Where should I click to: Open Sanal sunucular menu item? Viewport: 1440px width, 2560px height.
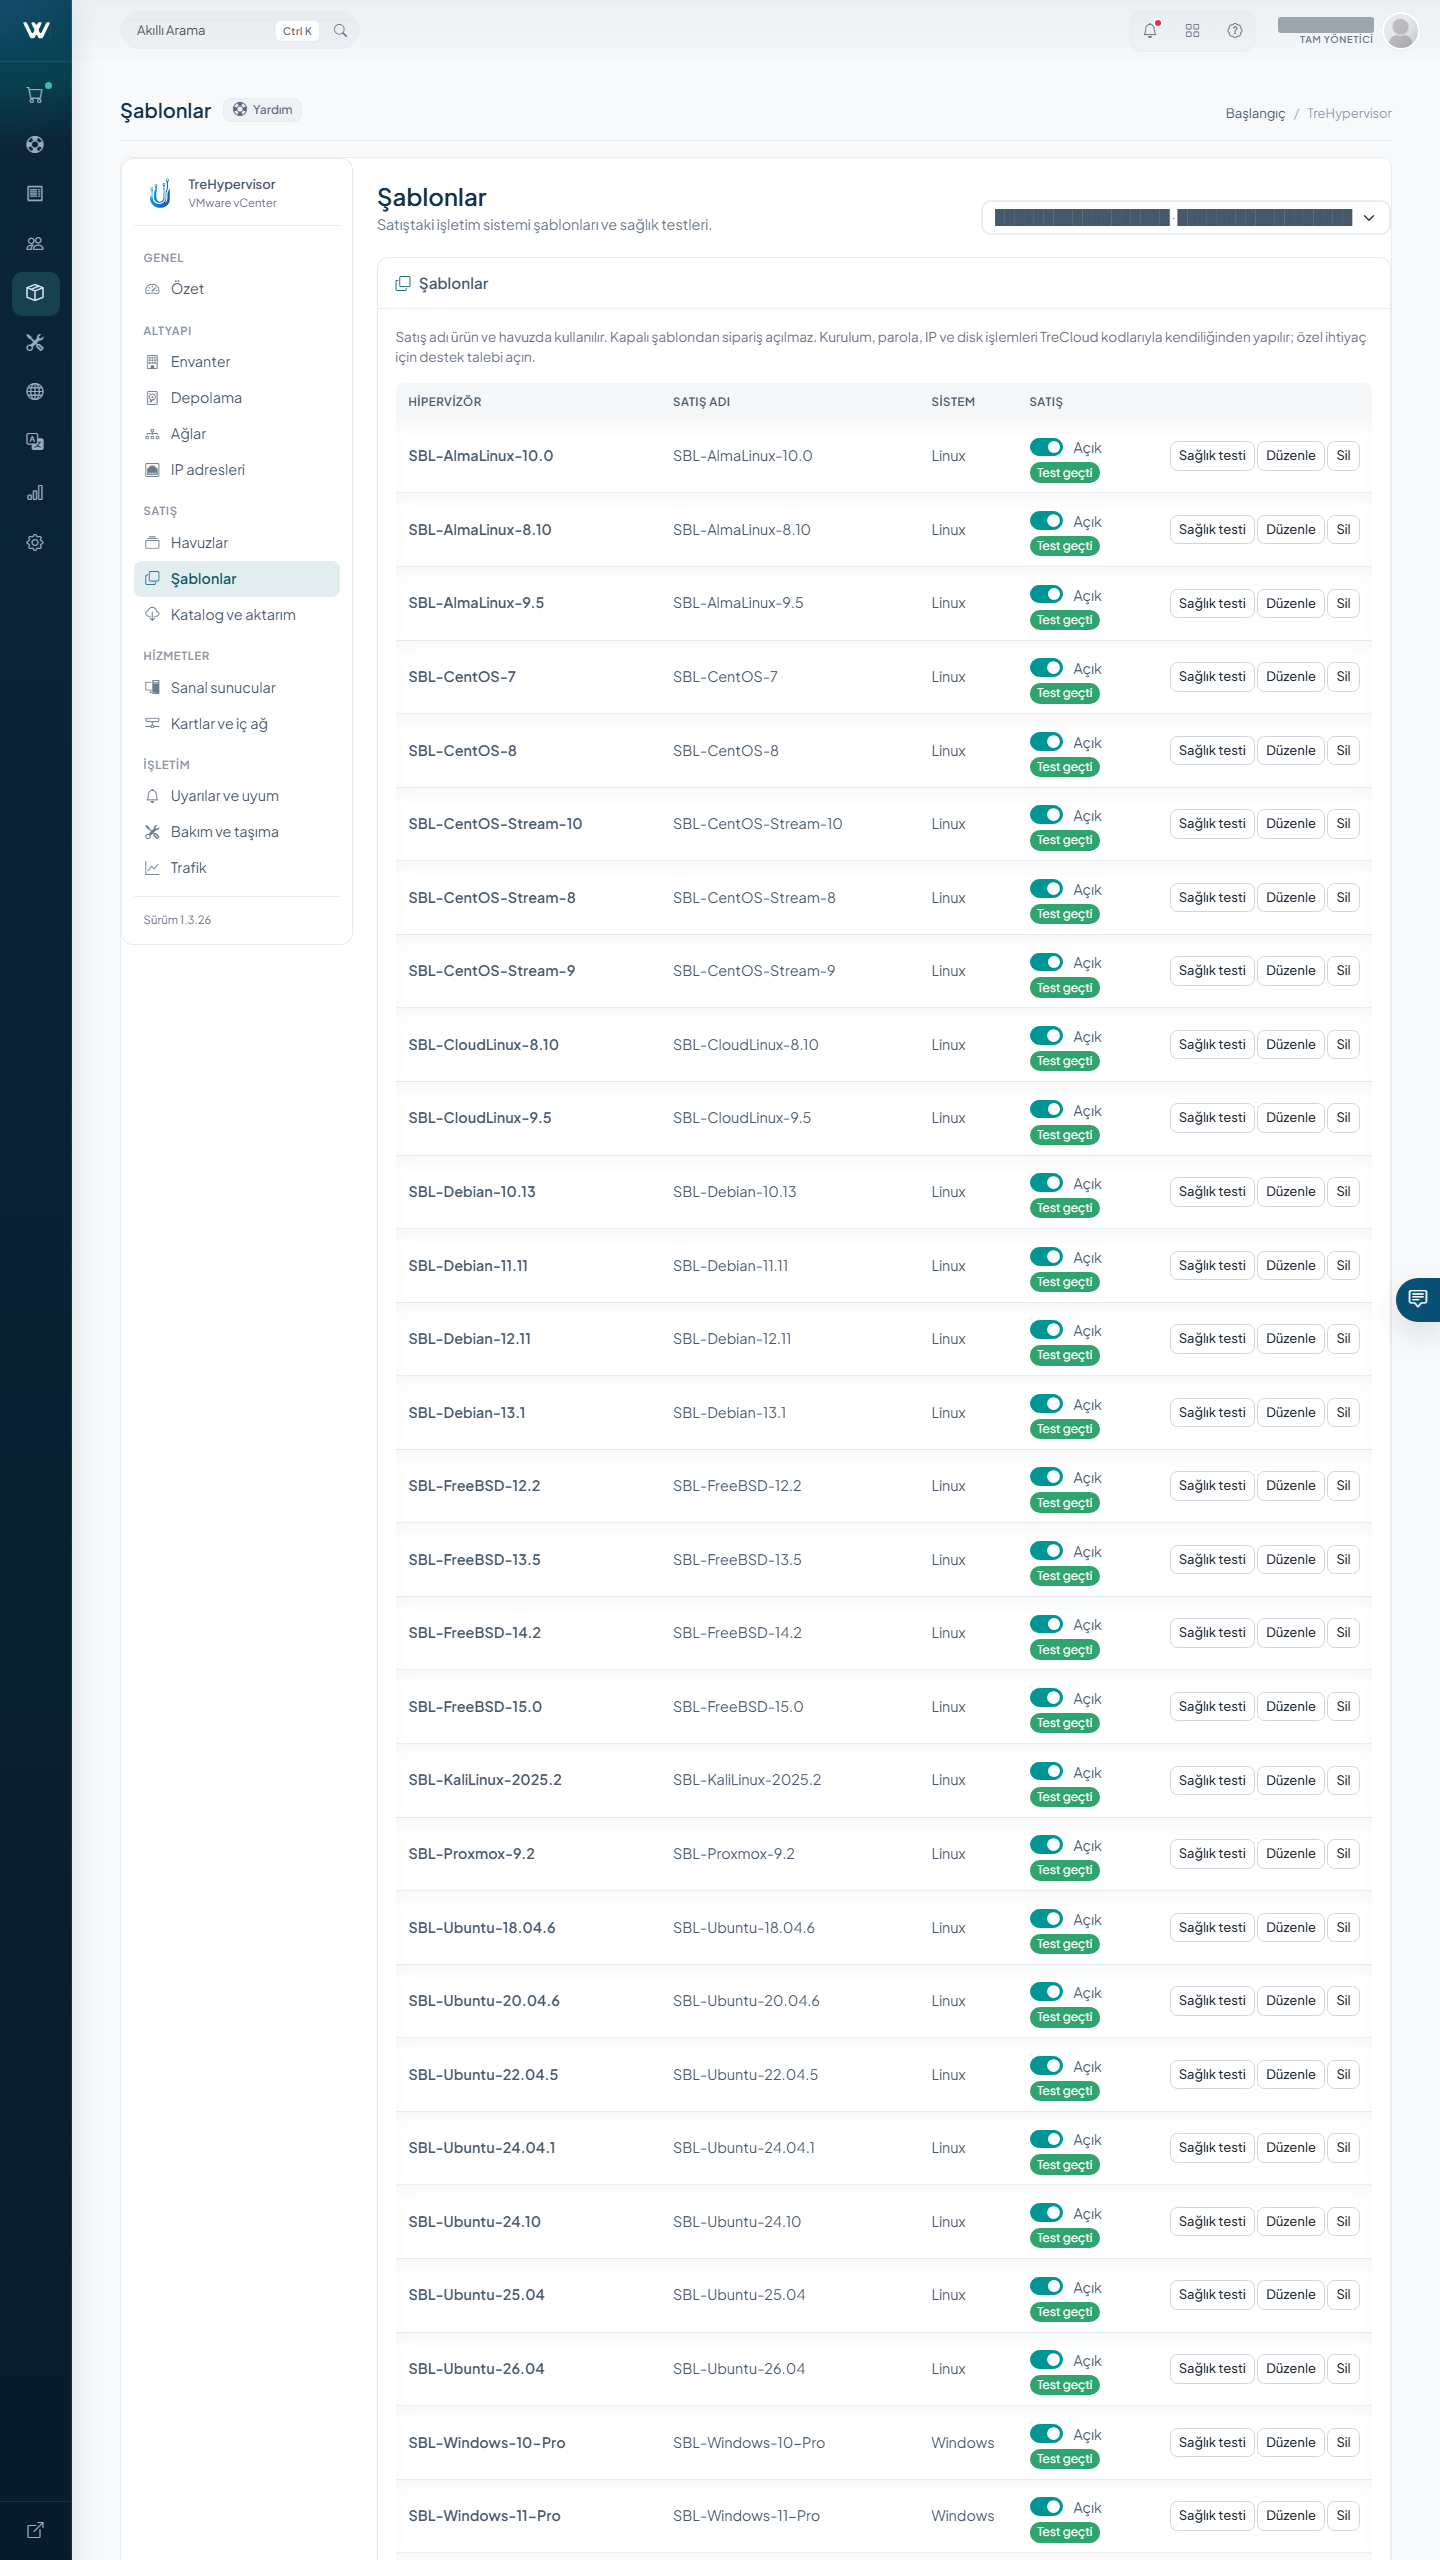[237, 688]
